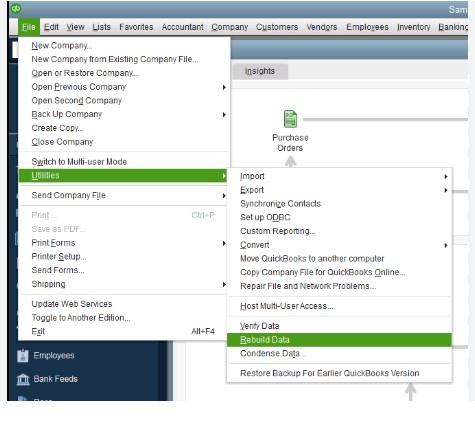
Task: Open the Favorites menu
Action: 136,27
